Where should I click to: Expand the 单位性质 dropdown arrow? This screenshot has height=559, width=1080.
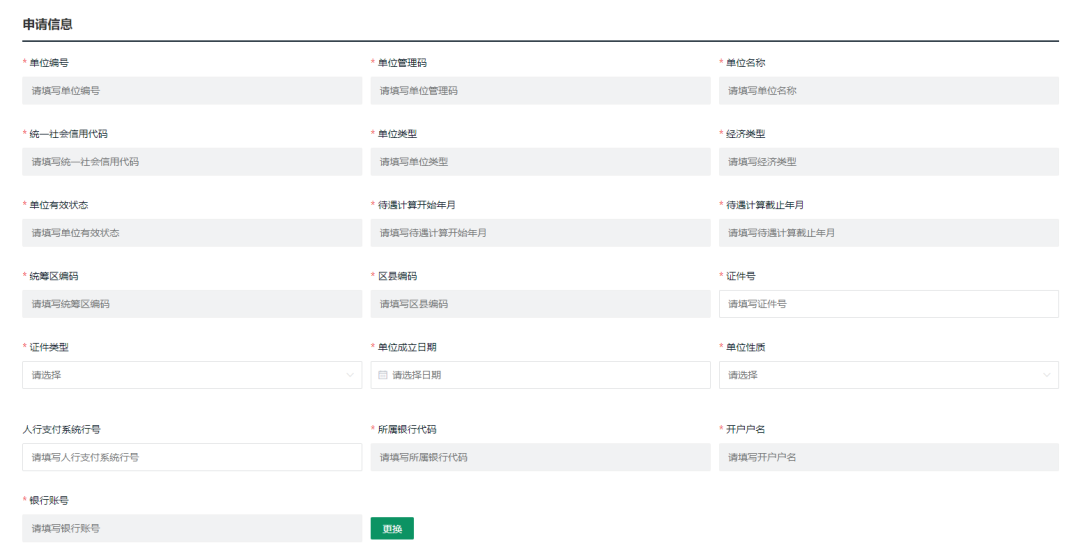1047,375
